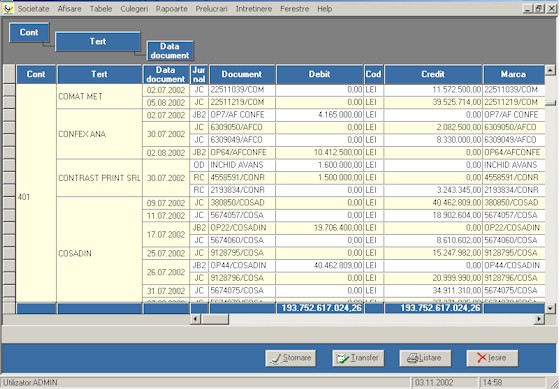Screen dimensions: 560x389
Task: Click the Jurnal column header
Action: click(x=199, y=74)
